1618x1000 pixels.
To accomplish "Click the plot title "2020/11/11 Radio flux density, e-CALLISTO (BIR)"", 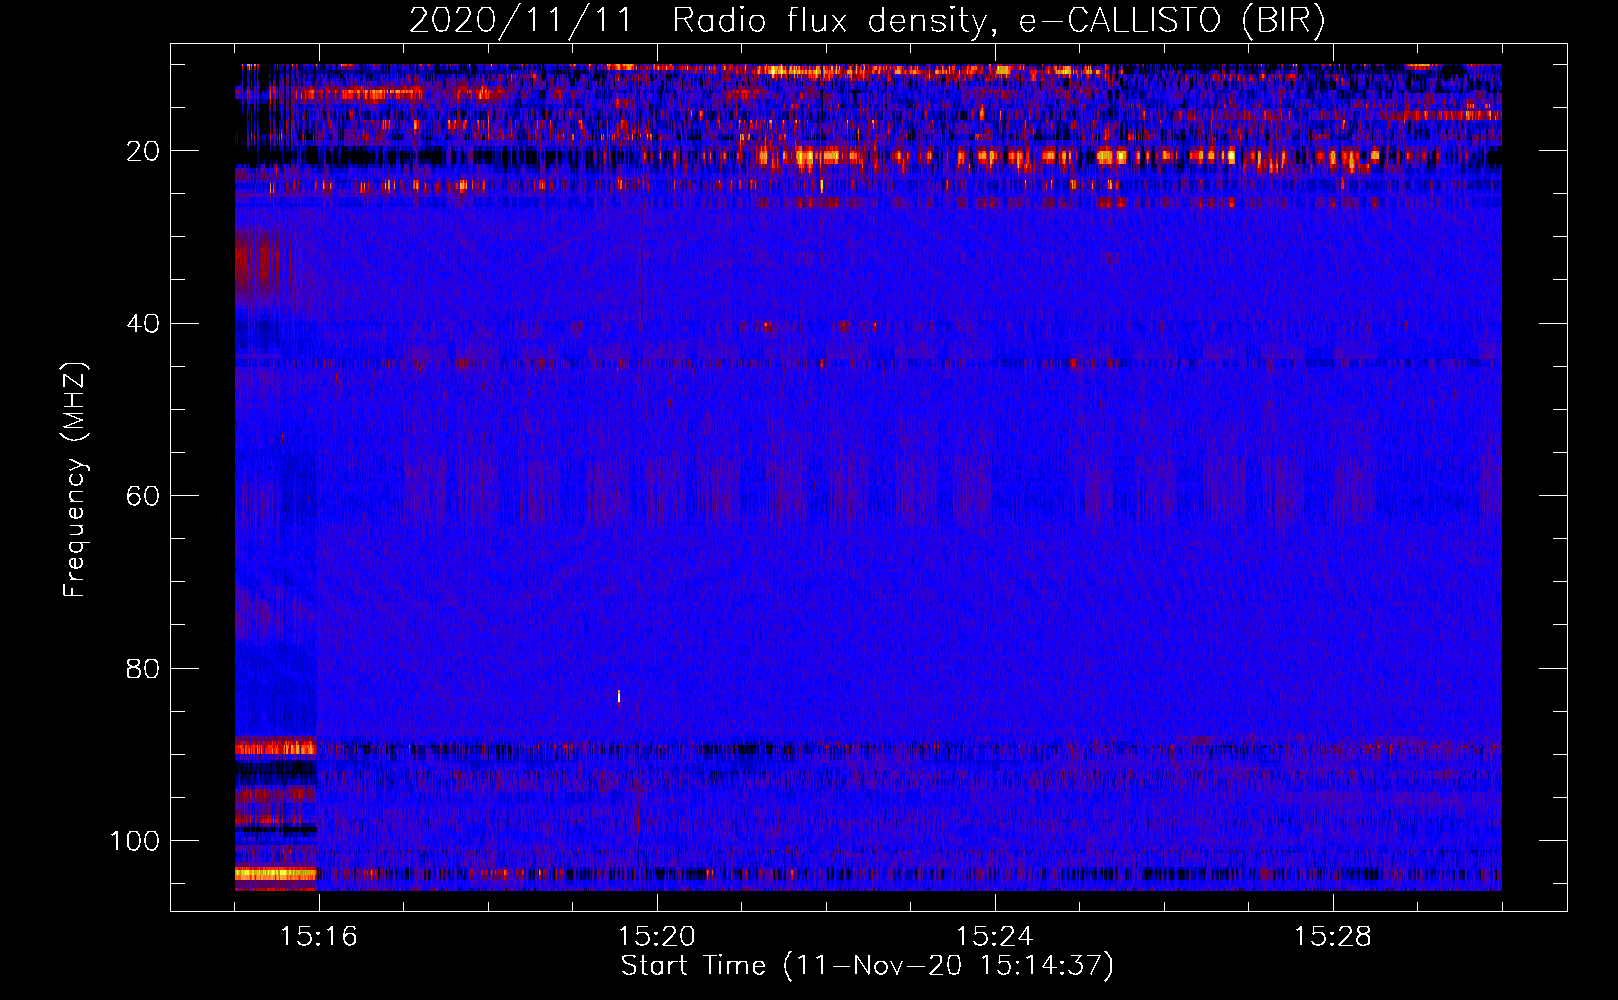I will pos(867,20).
